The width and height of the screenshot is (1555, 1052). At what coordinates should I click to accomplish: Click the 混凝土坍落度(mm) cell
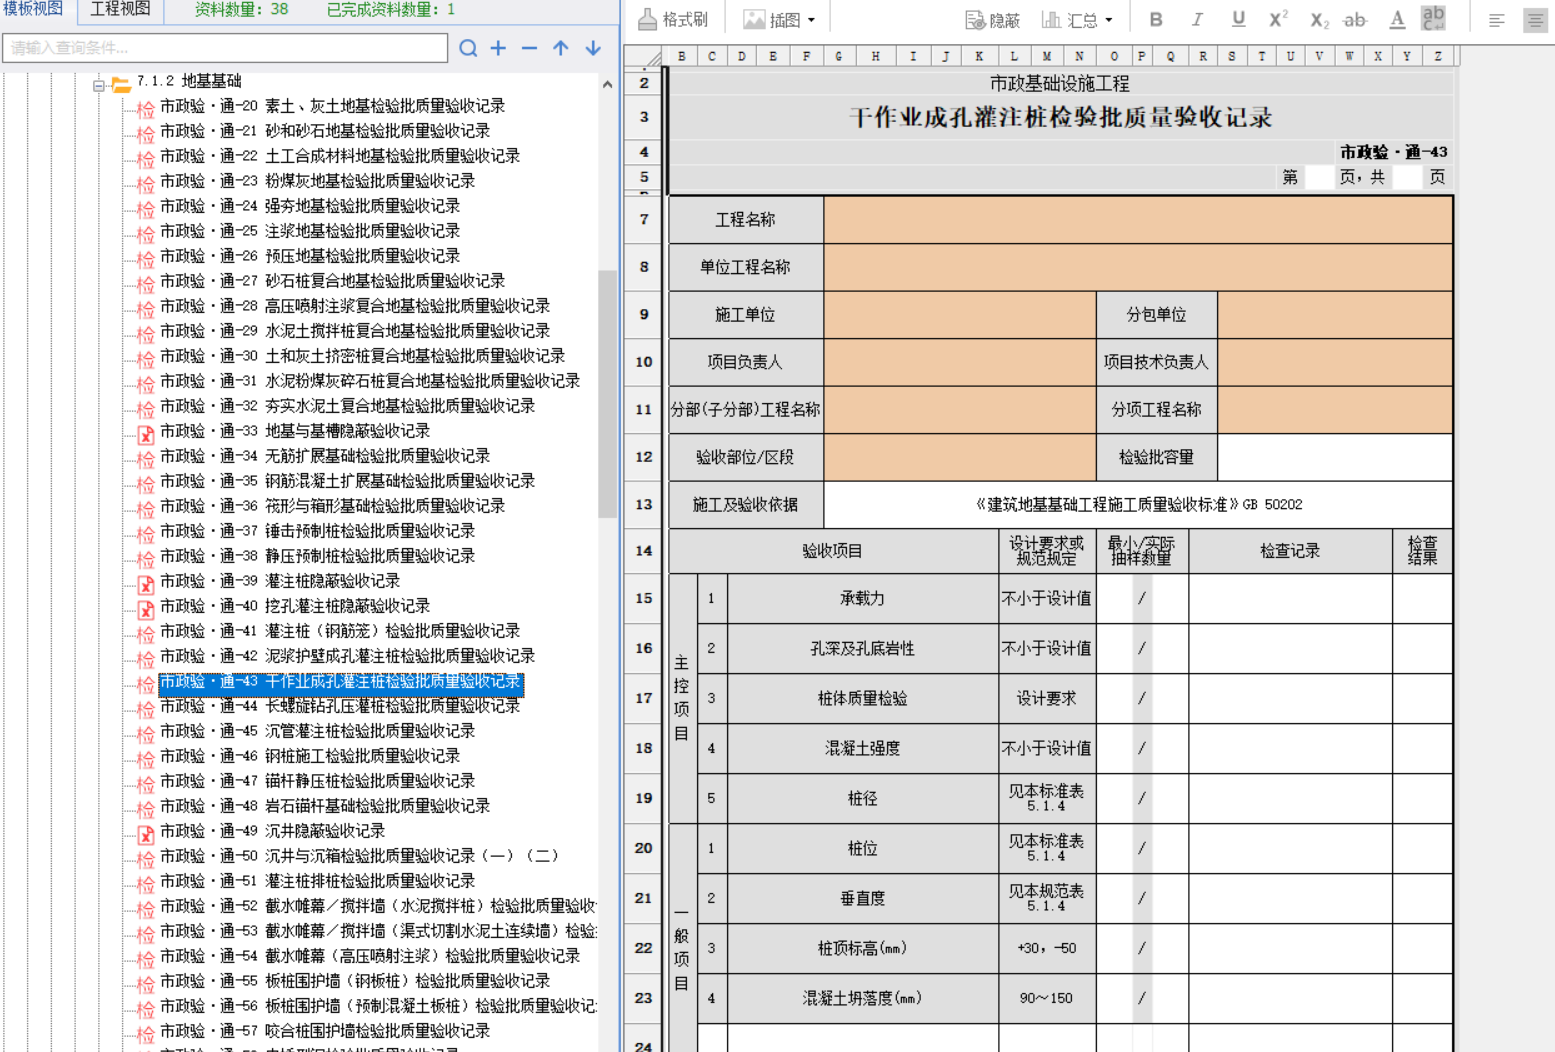coord(862,998)
